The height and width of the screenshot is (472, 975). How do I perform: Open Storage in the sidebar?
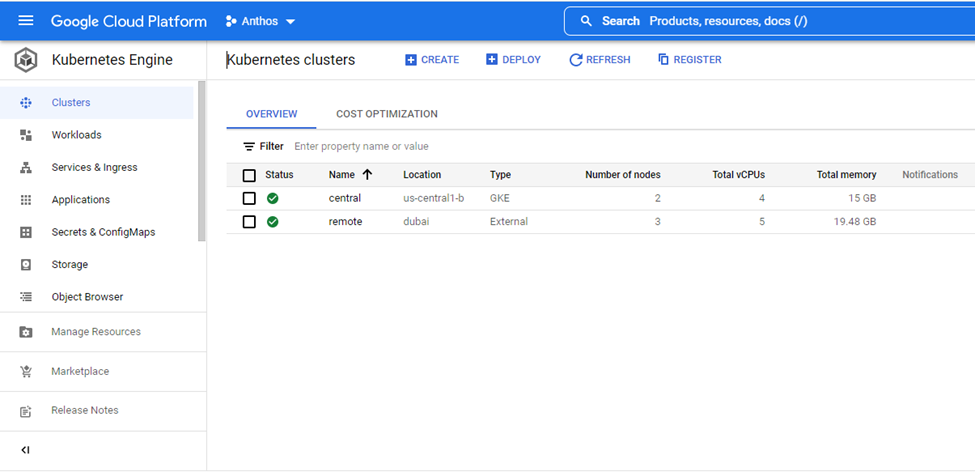coord(69,265)
